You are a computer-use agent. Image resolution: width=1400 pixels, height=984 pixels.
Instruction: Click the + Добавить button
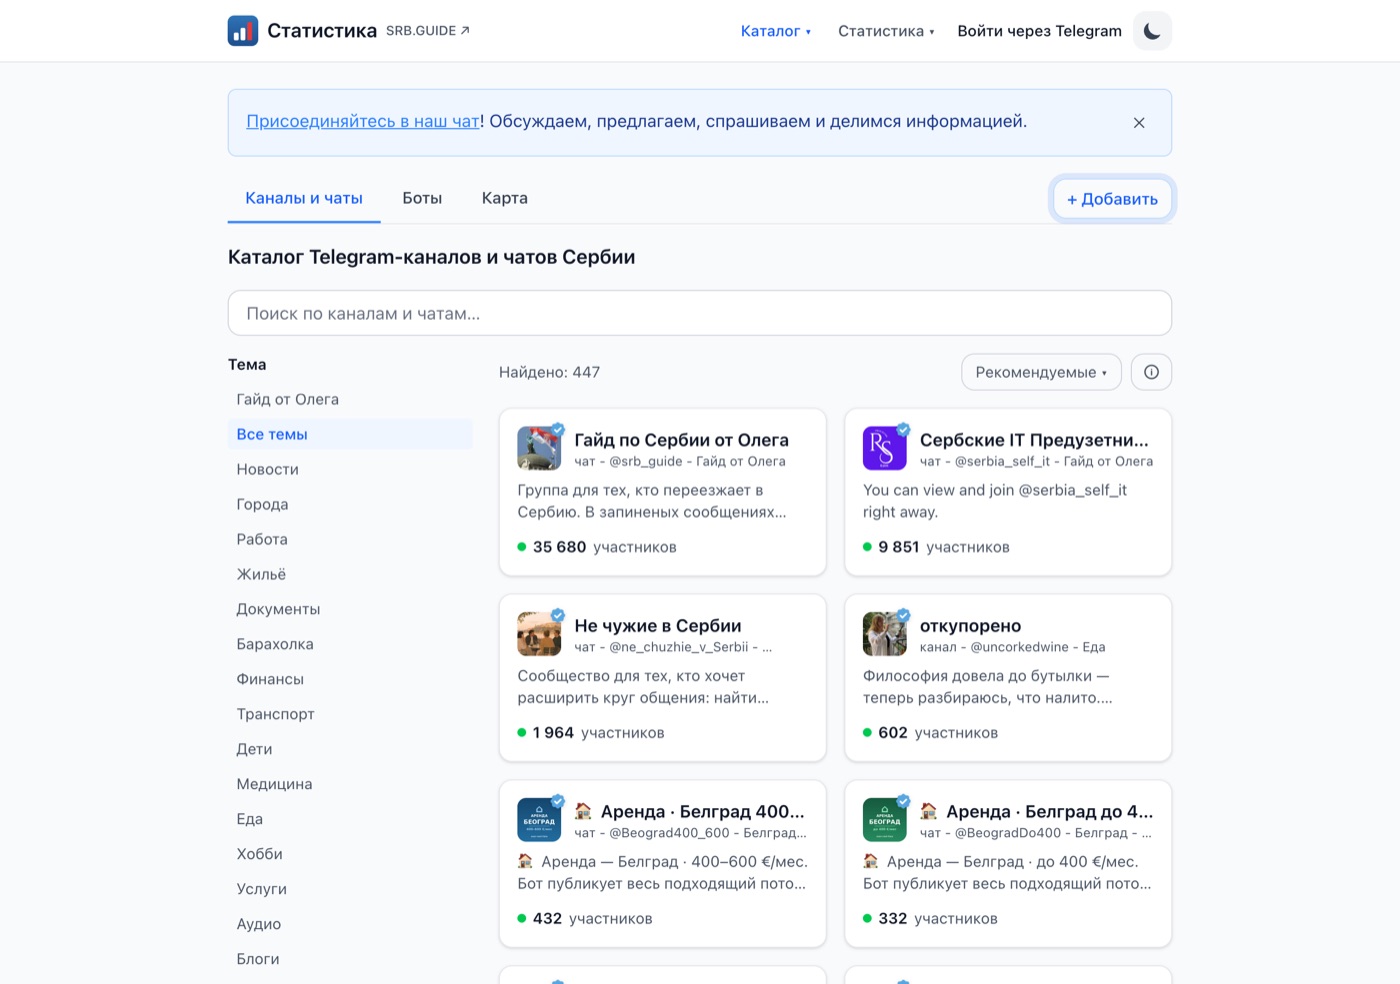(x=1112, y=199)
